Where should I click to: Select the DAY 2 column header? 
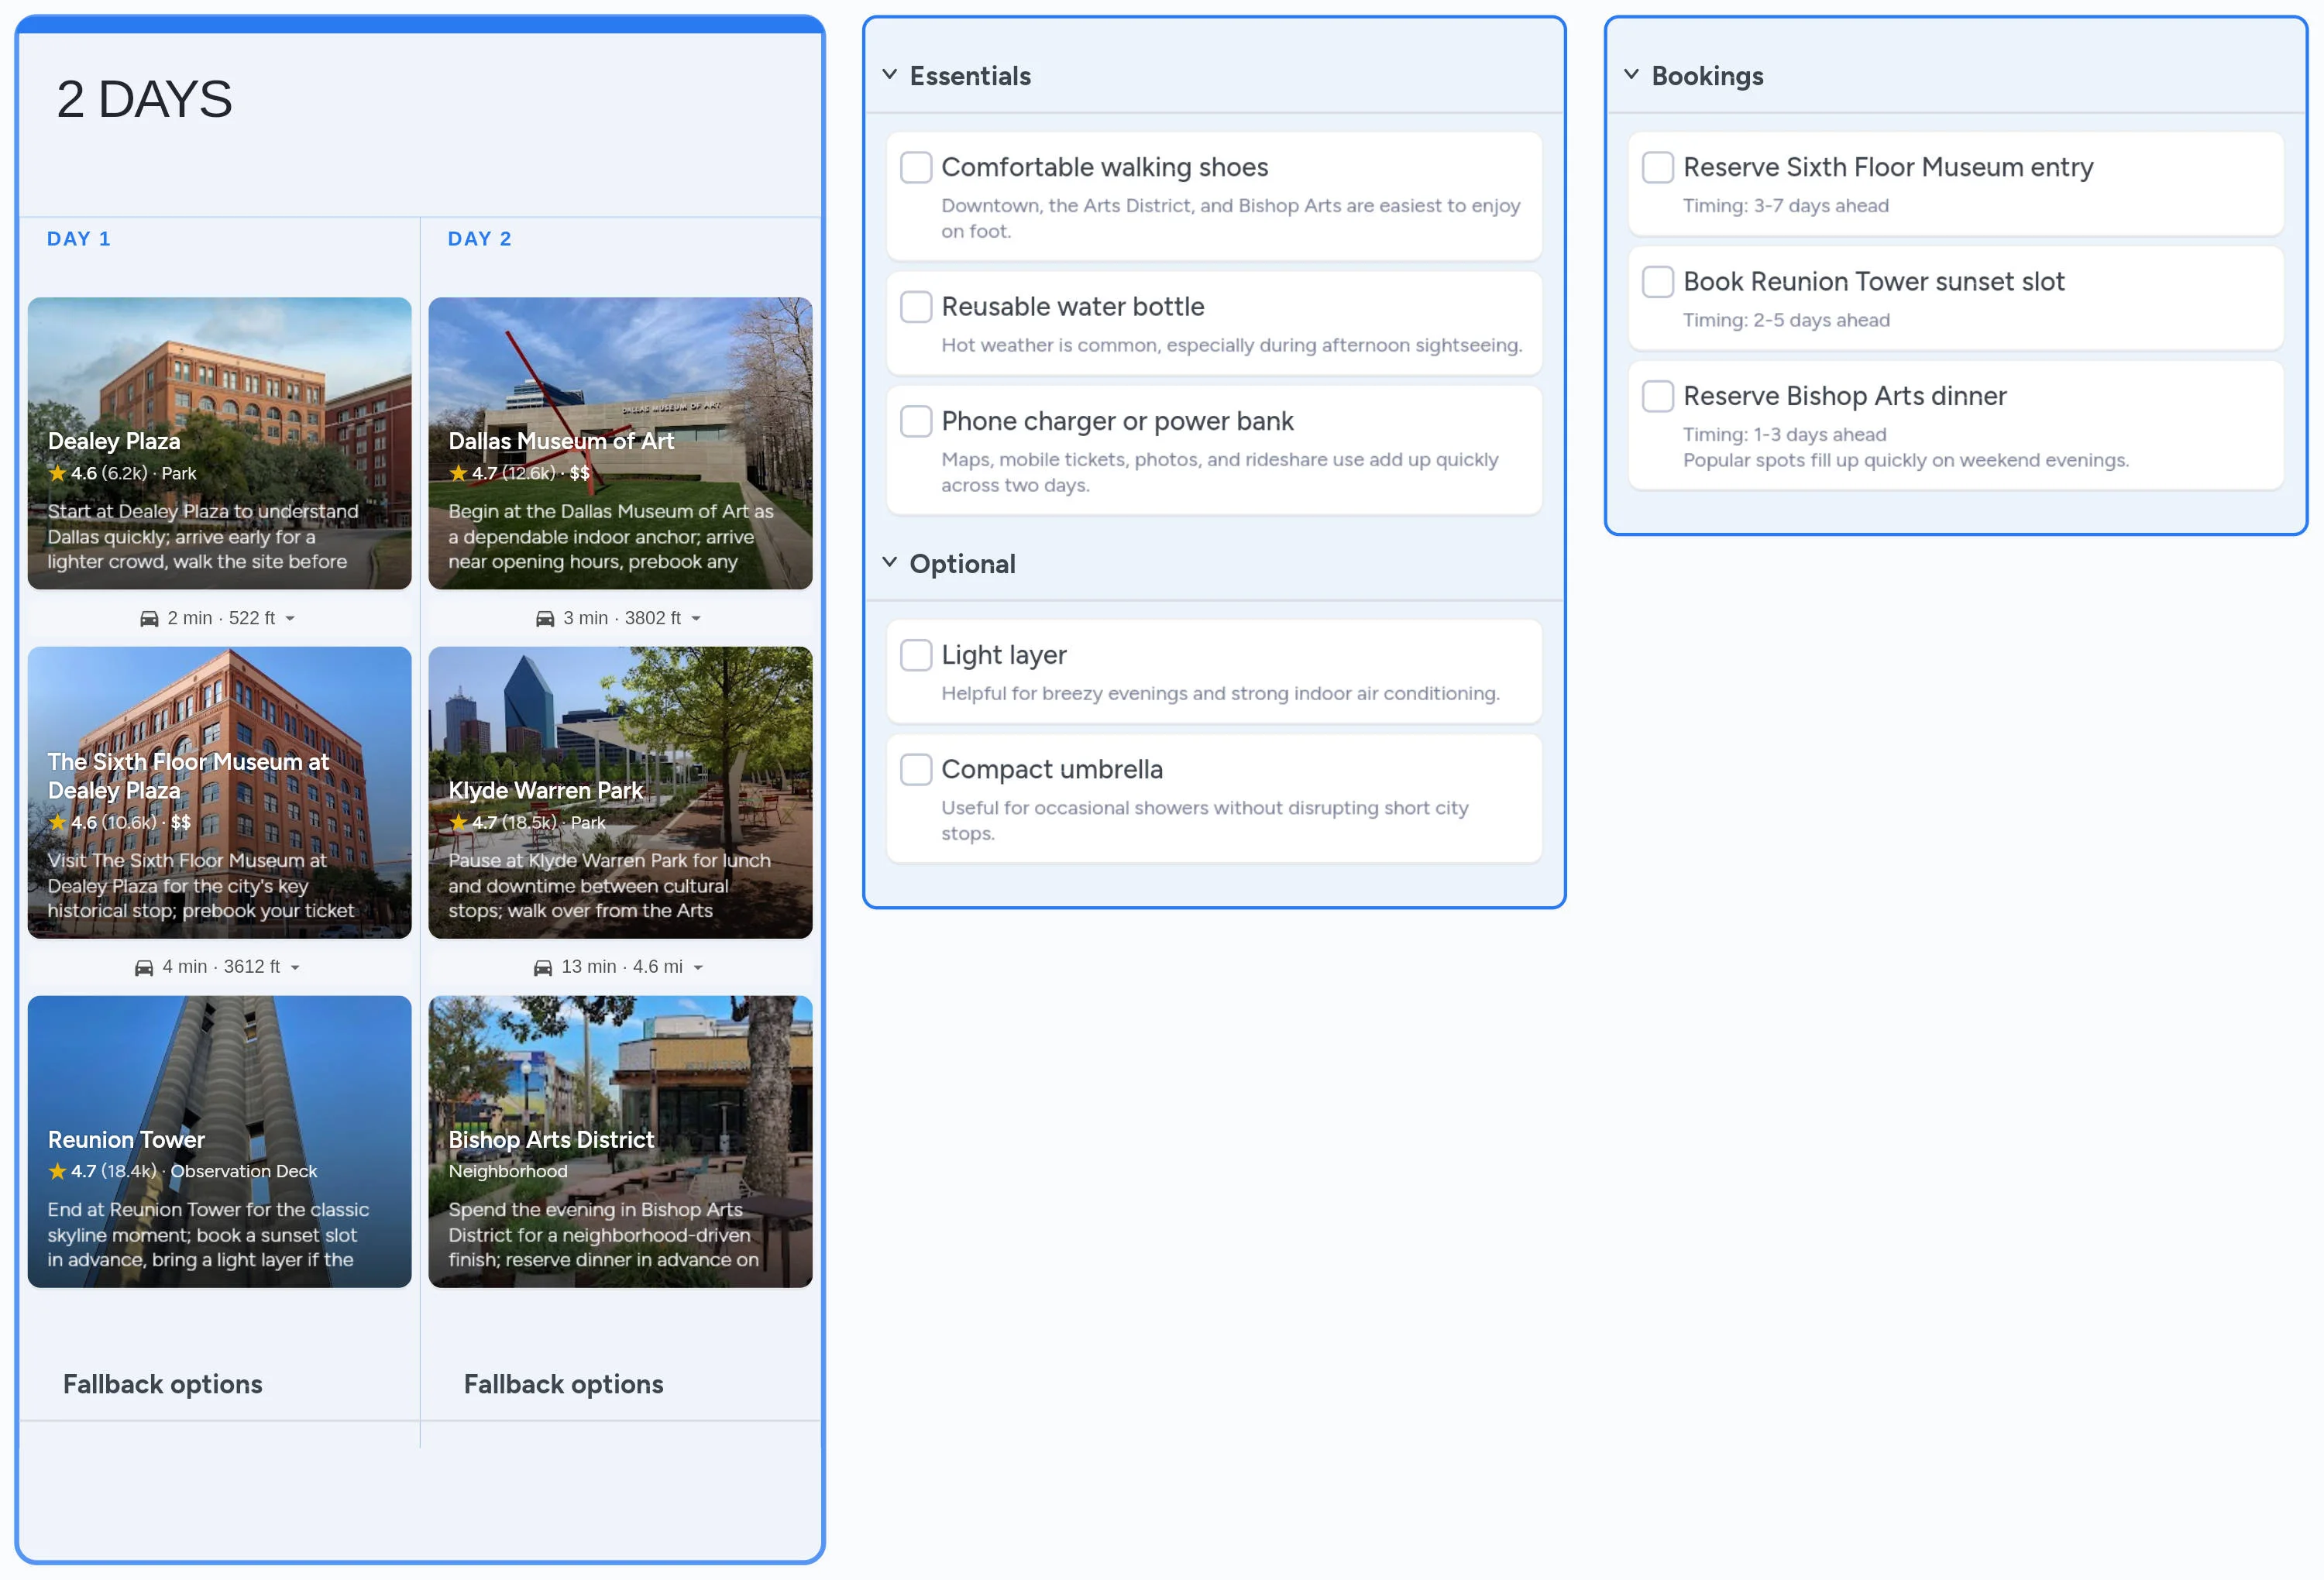(x=480, y=239)
